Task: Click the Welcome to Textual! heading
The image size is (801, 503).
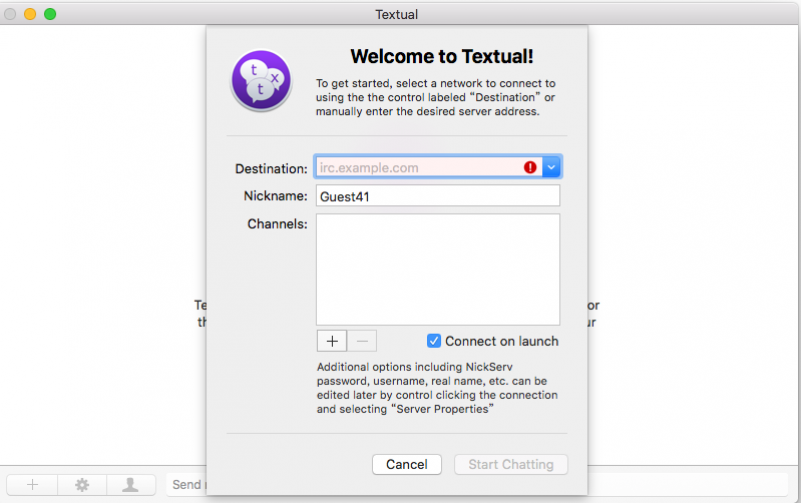Action: pos(442,56)
